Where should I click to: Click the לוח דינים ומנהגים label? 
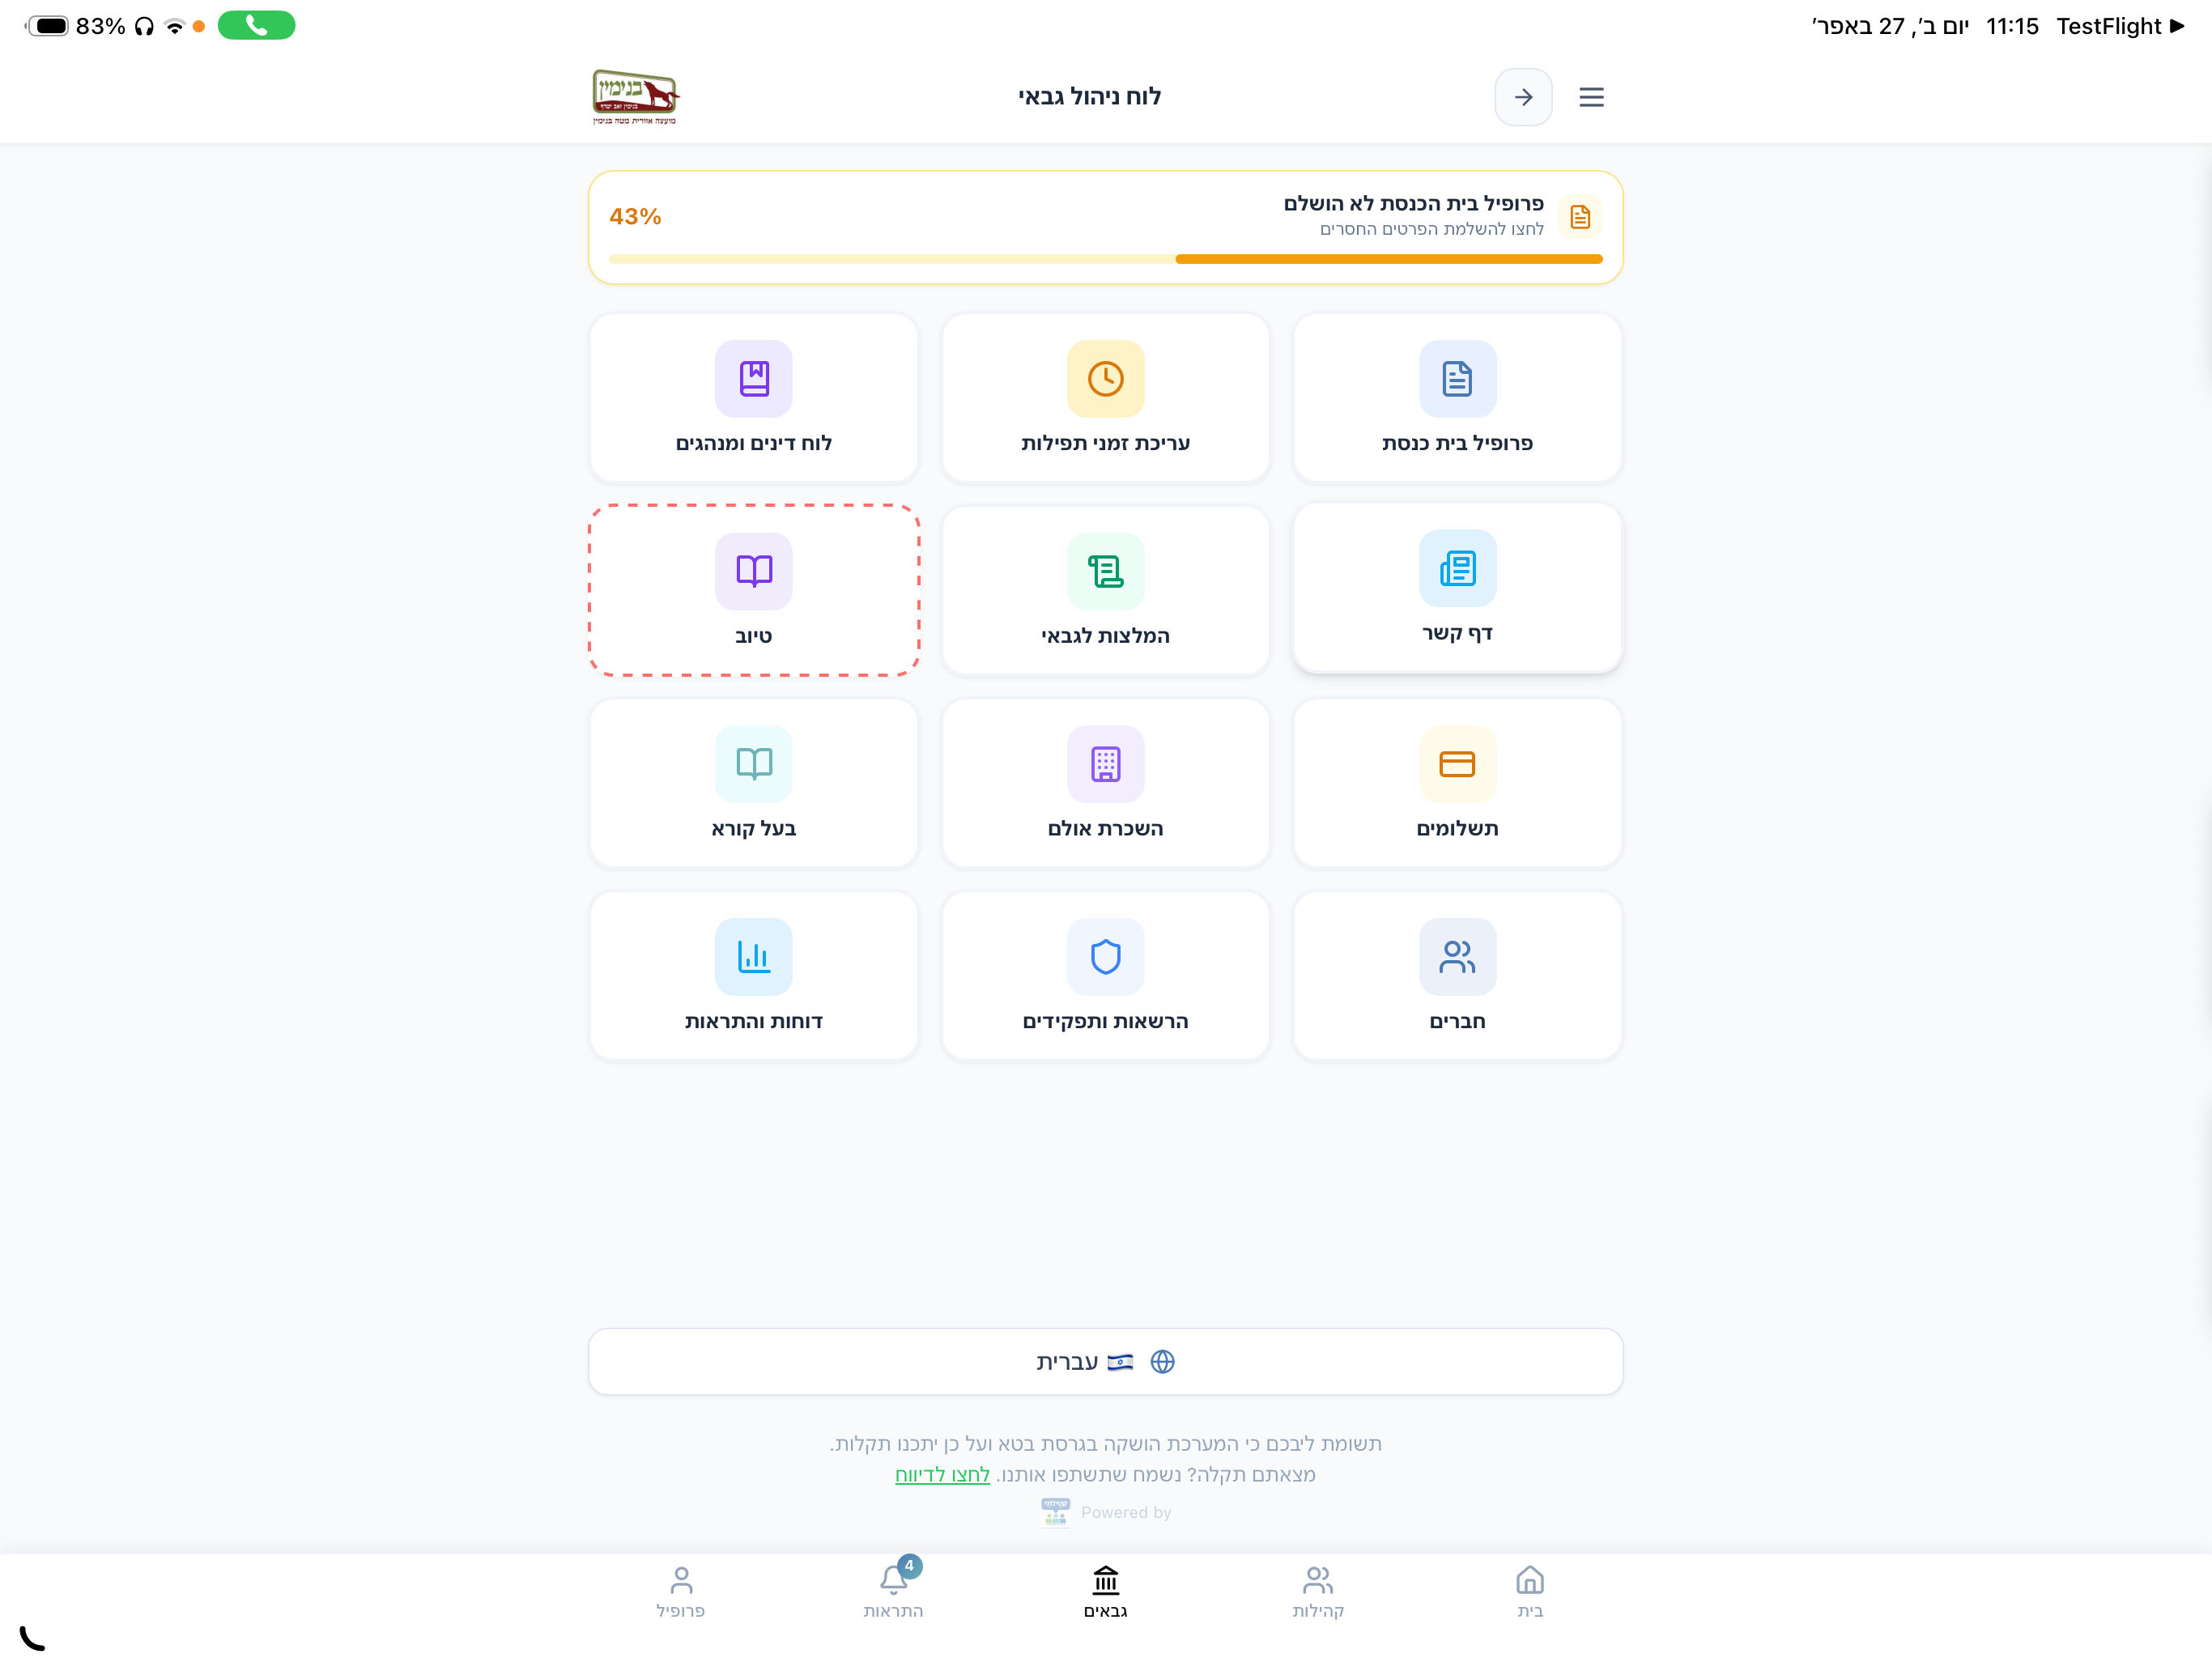click(754, 443)
